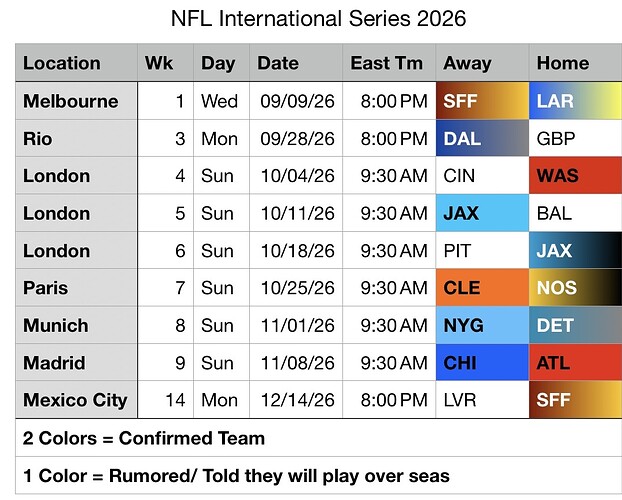The width and height of the screenshot is (622, 500).
Task: Select the Mexico City location cell
Action: (76, 400)
